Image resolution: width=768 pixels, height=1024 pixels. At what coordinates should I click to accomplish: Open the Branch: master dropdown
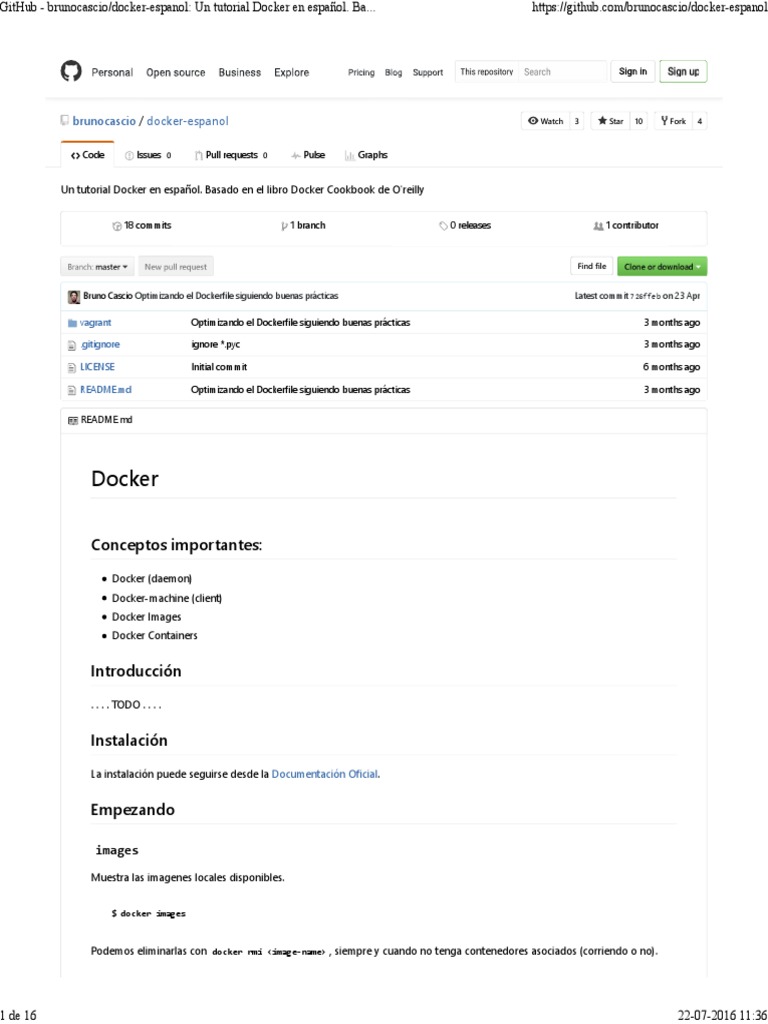click(x=97, y=267)
